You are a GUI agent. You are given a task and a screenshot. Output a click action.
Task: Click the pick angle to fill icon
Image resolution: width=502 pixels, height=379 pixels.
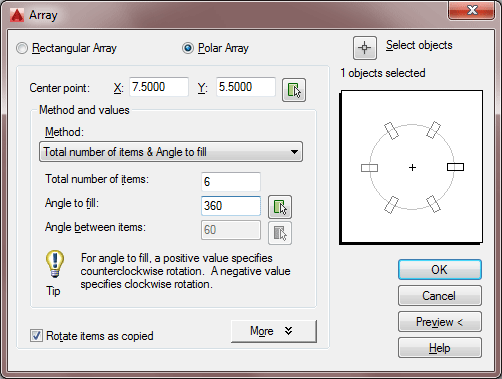pos(280,207)
